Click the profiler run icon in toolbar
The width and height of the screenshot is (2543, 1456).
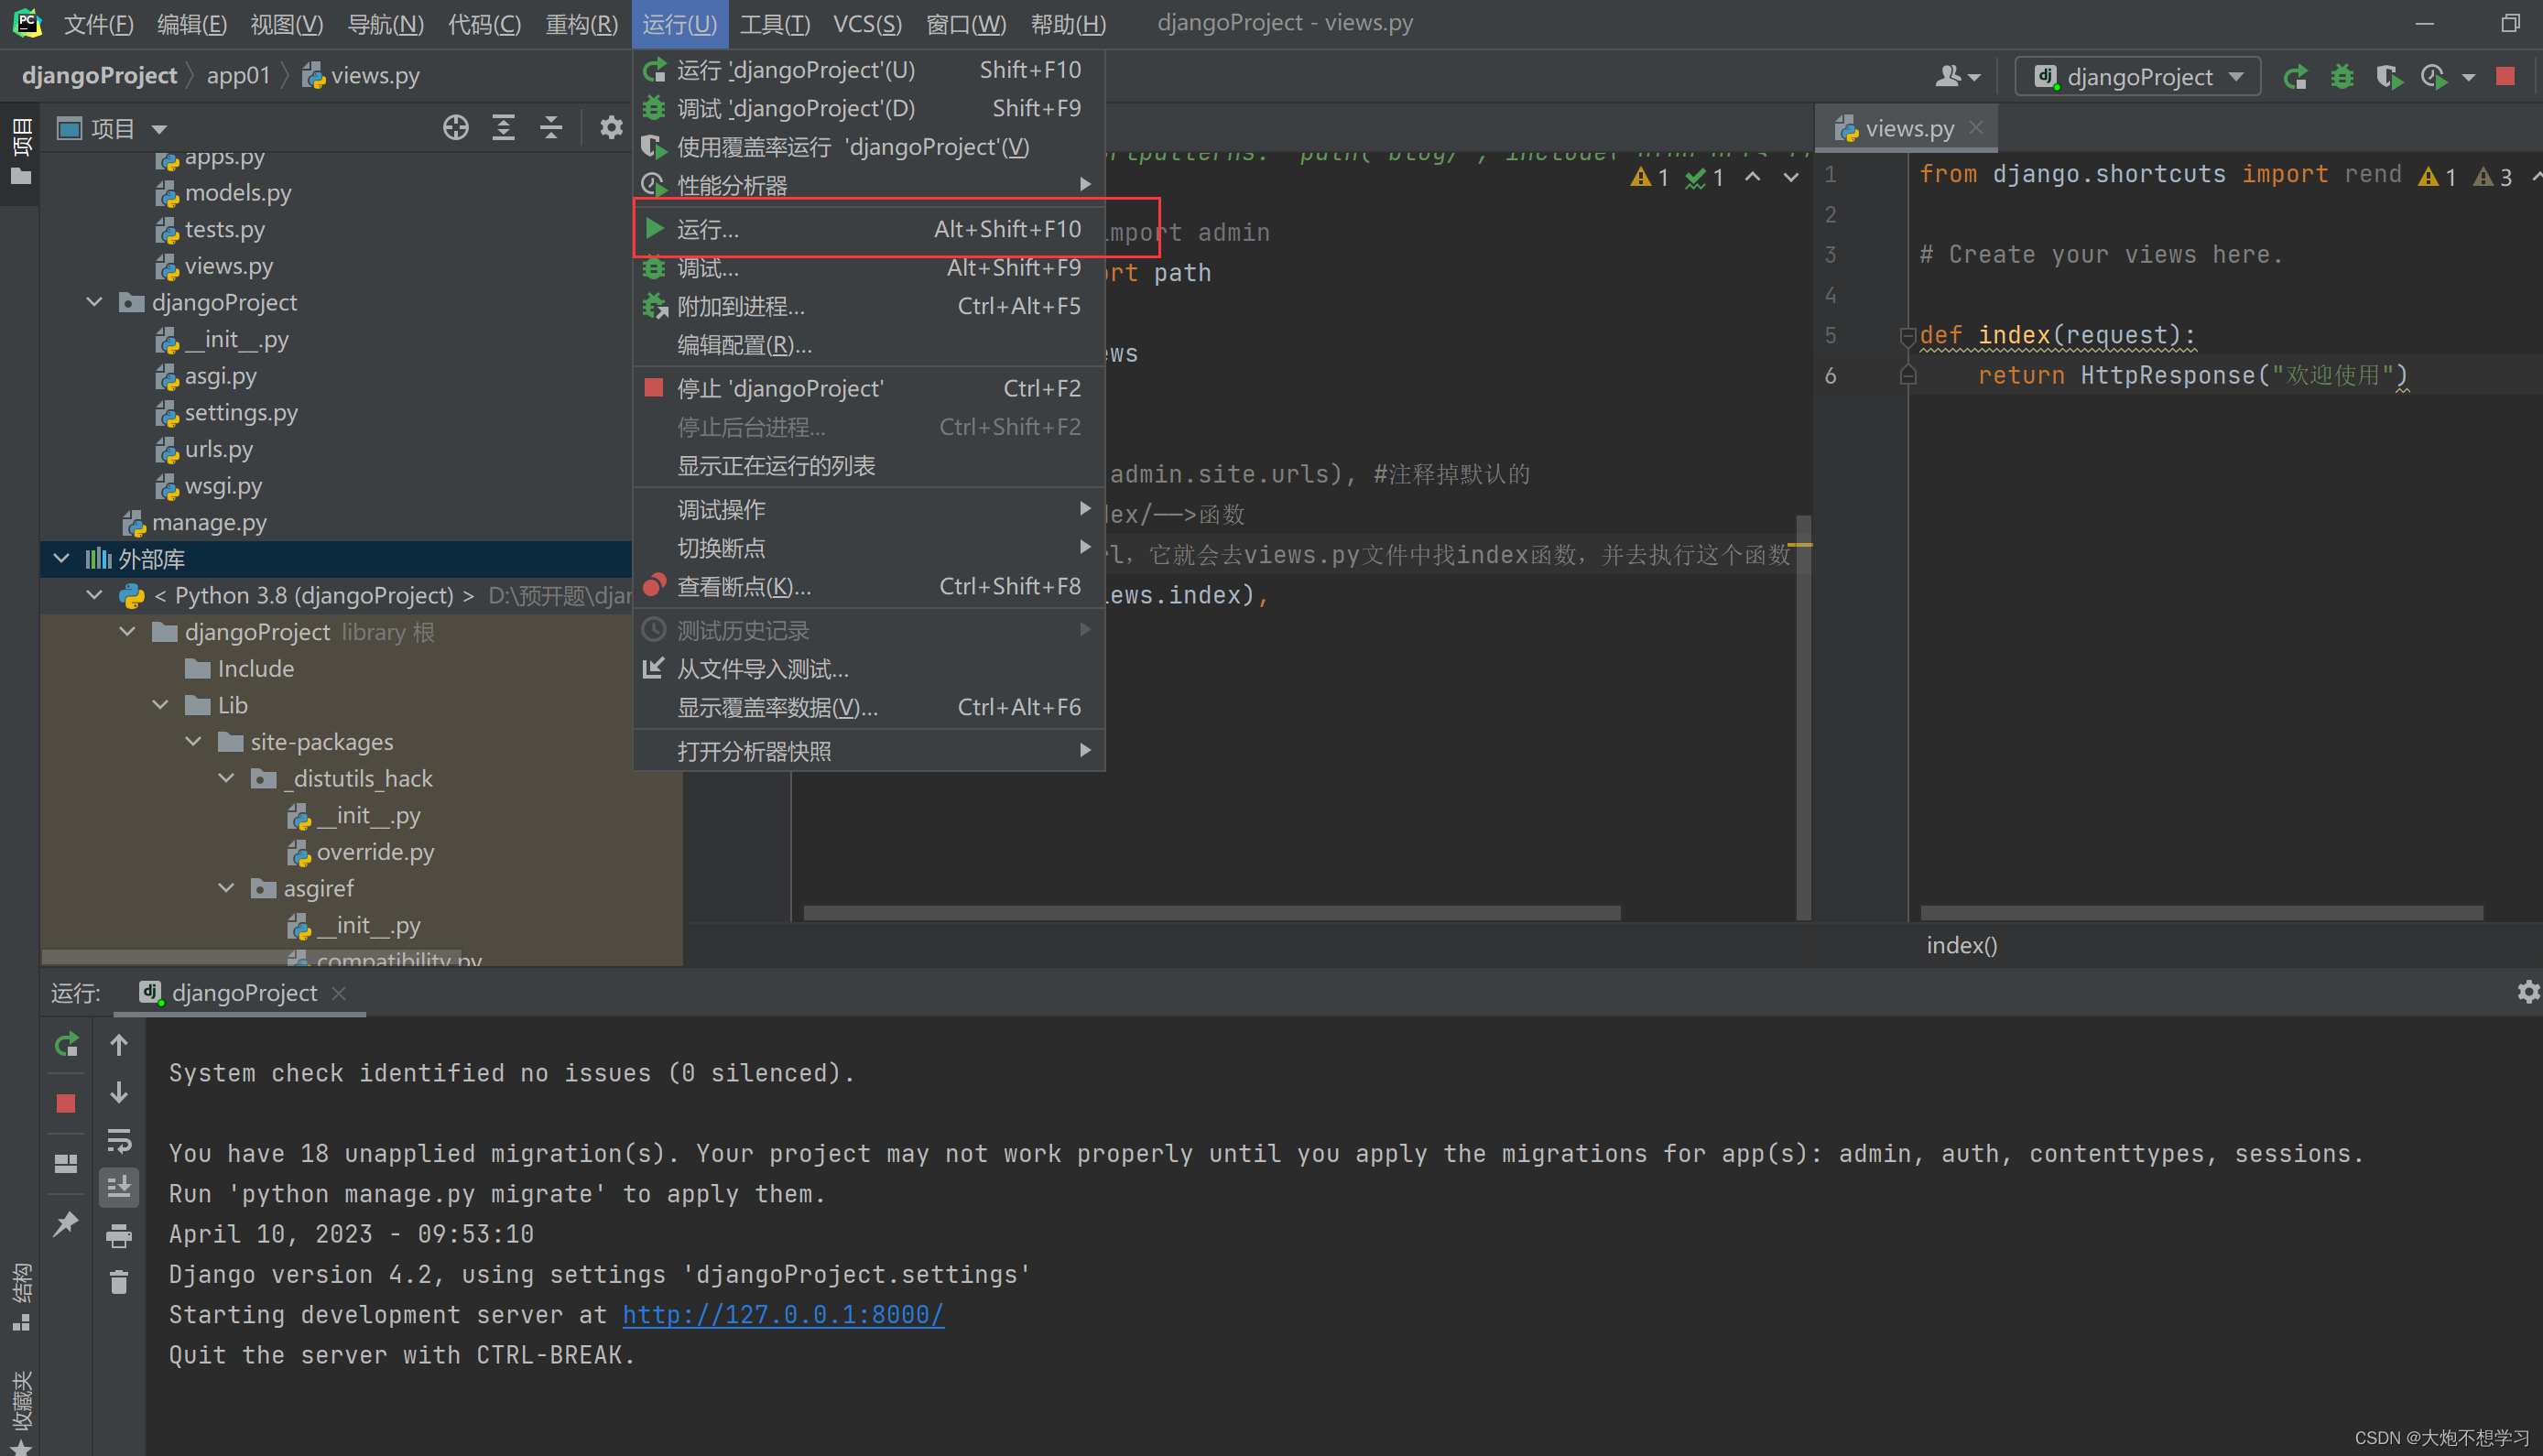(2435, 77)
